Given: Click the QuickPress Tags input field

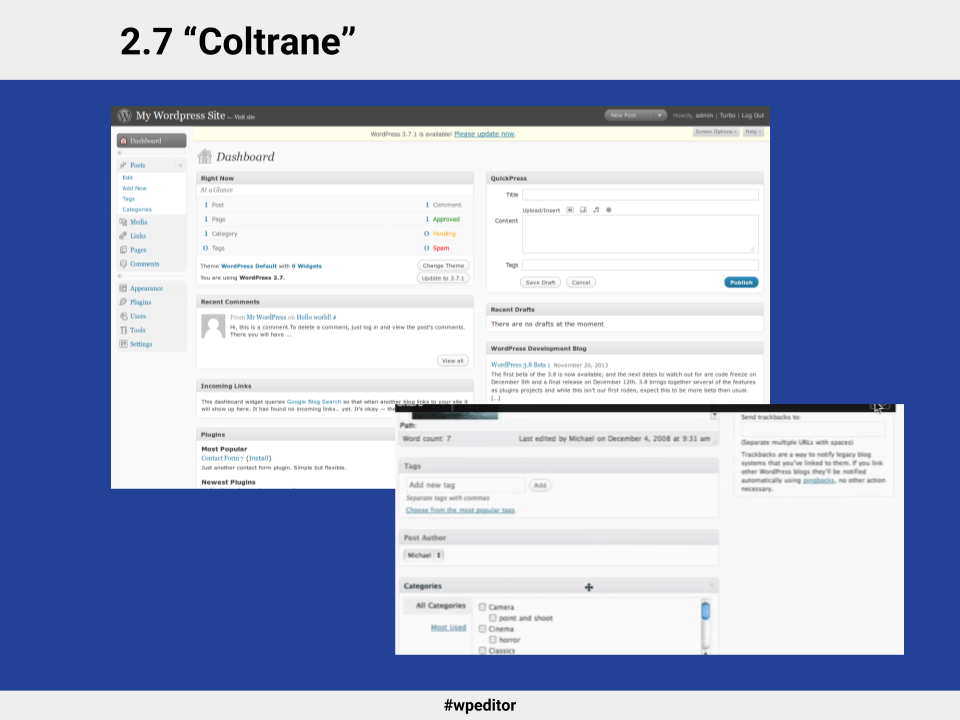Looking at the screenshot, I should coord(640,265).
